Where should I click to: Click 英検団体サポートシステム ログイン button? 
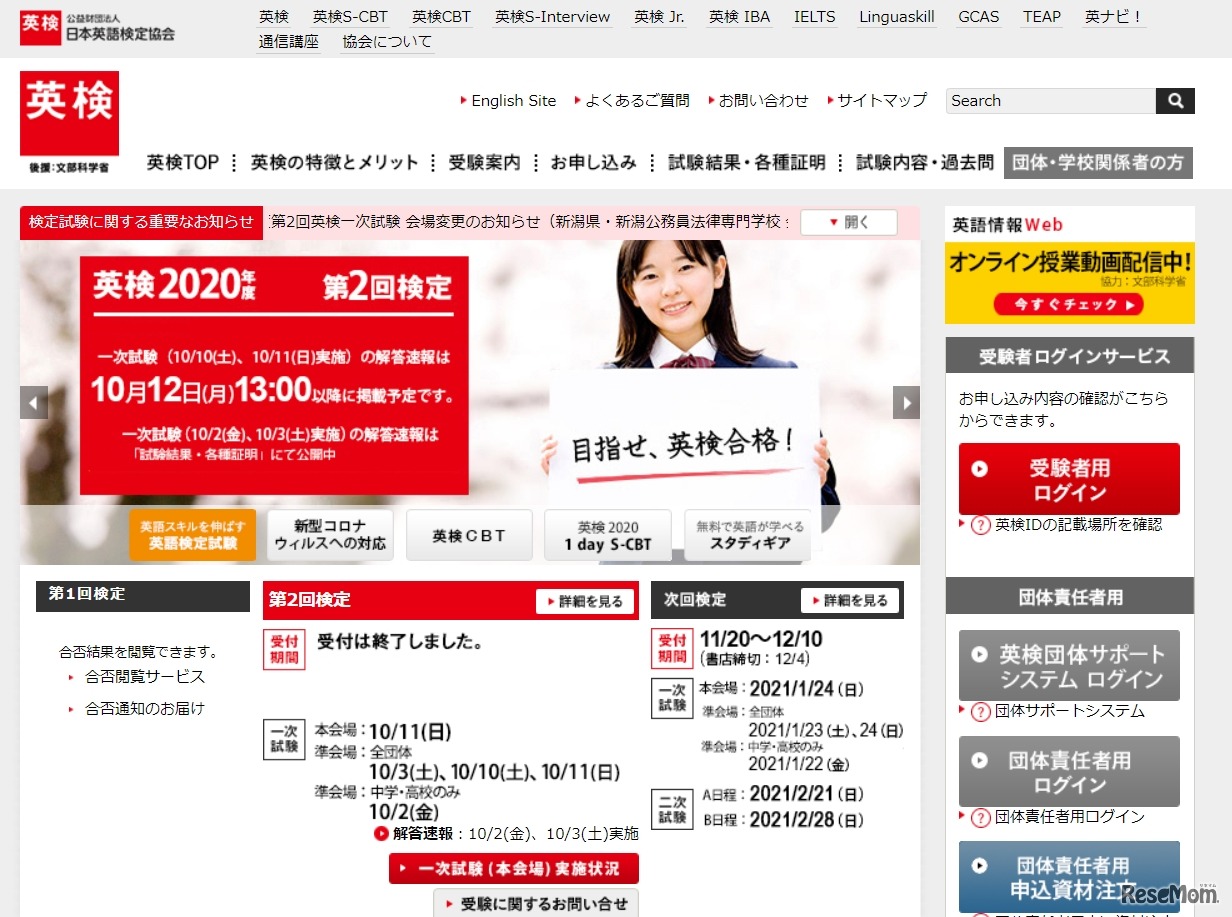point(1069,665)
